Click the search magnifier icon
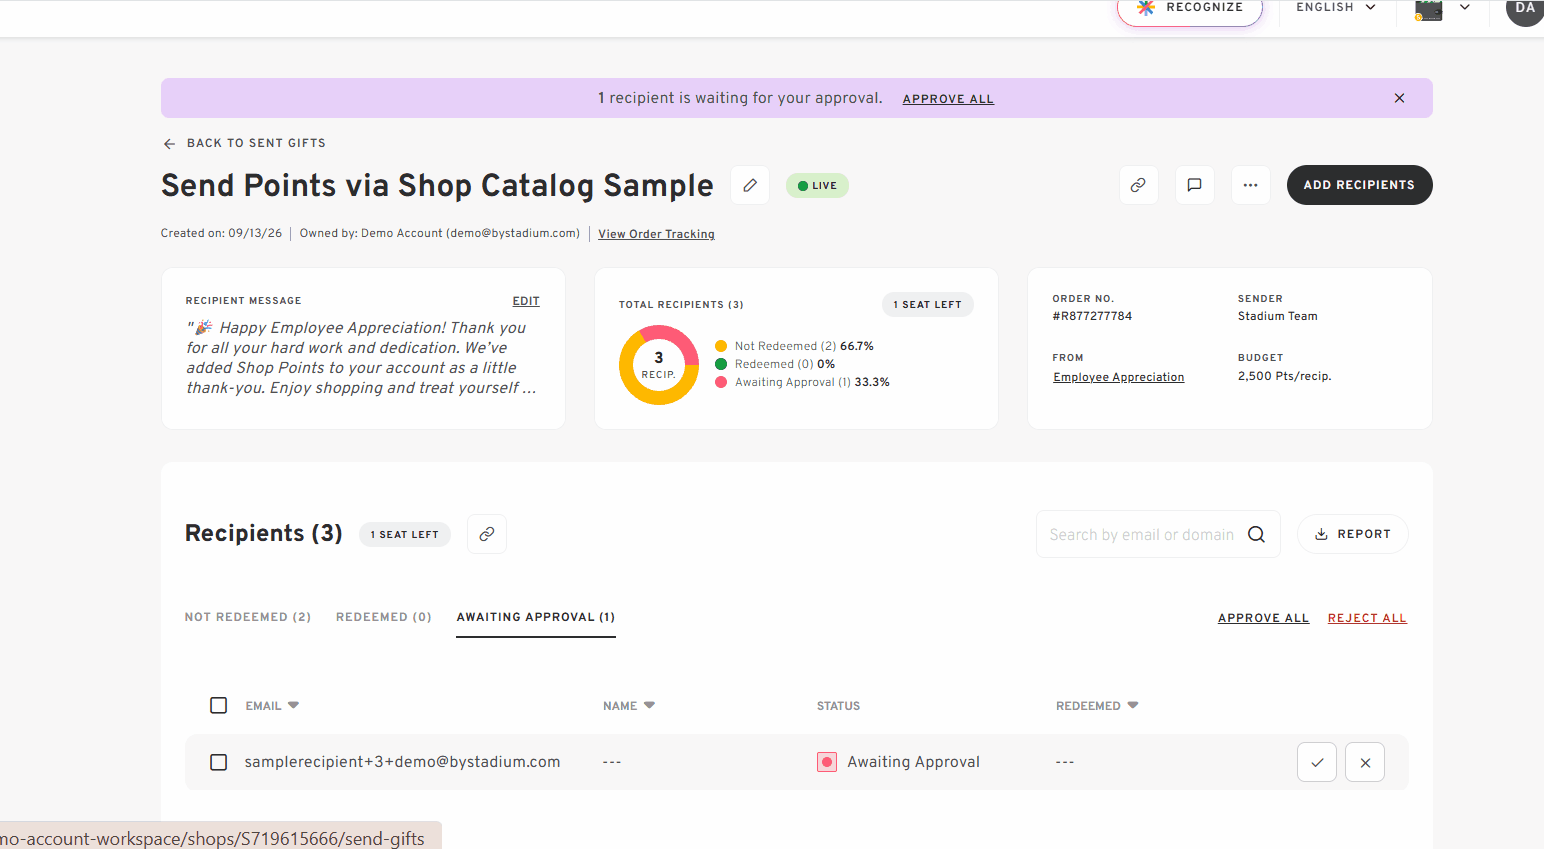1544x849 pixels. (1257, 535)
